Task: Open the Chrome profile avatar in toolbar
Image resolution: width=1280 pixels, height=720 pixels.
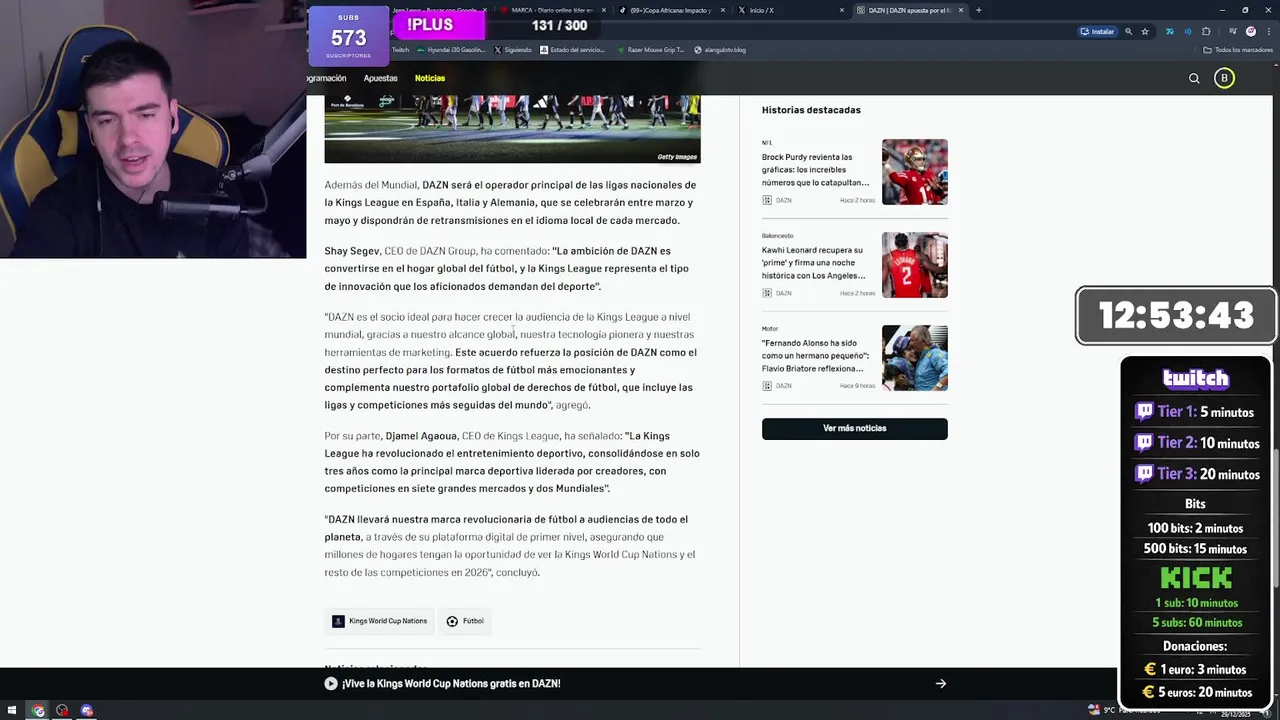Action: pos(1251,31)
